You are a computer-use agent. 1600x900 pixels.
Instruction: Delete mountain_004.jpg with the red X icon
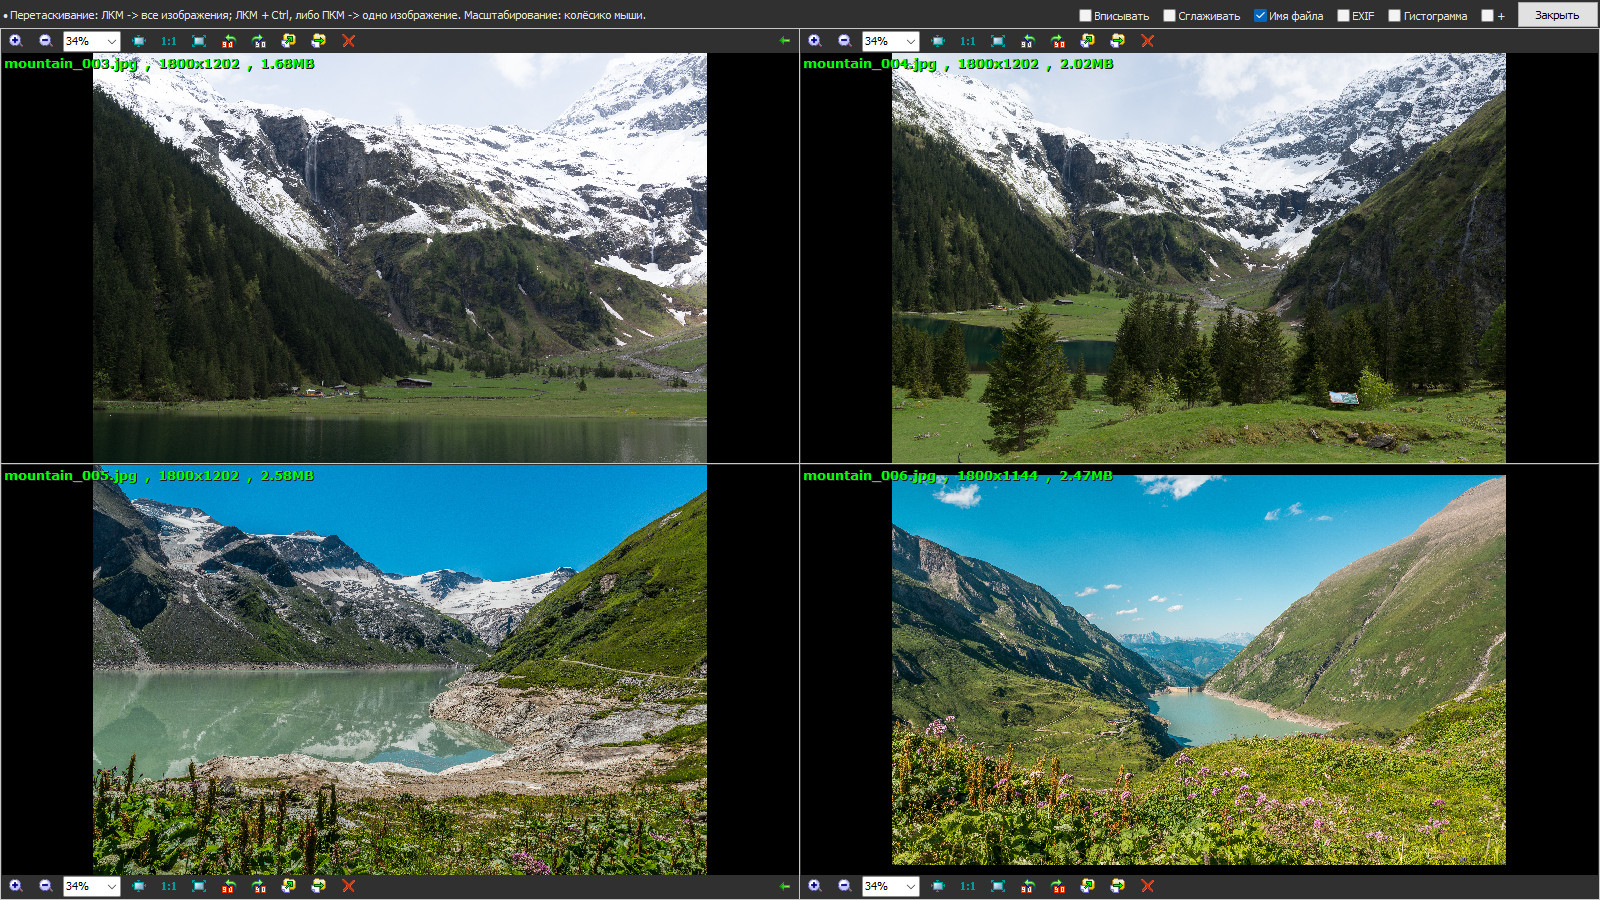pos(1146,41)
